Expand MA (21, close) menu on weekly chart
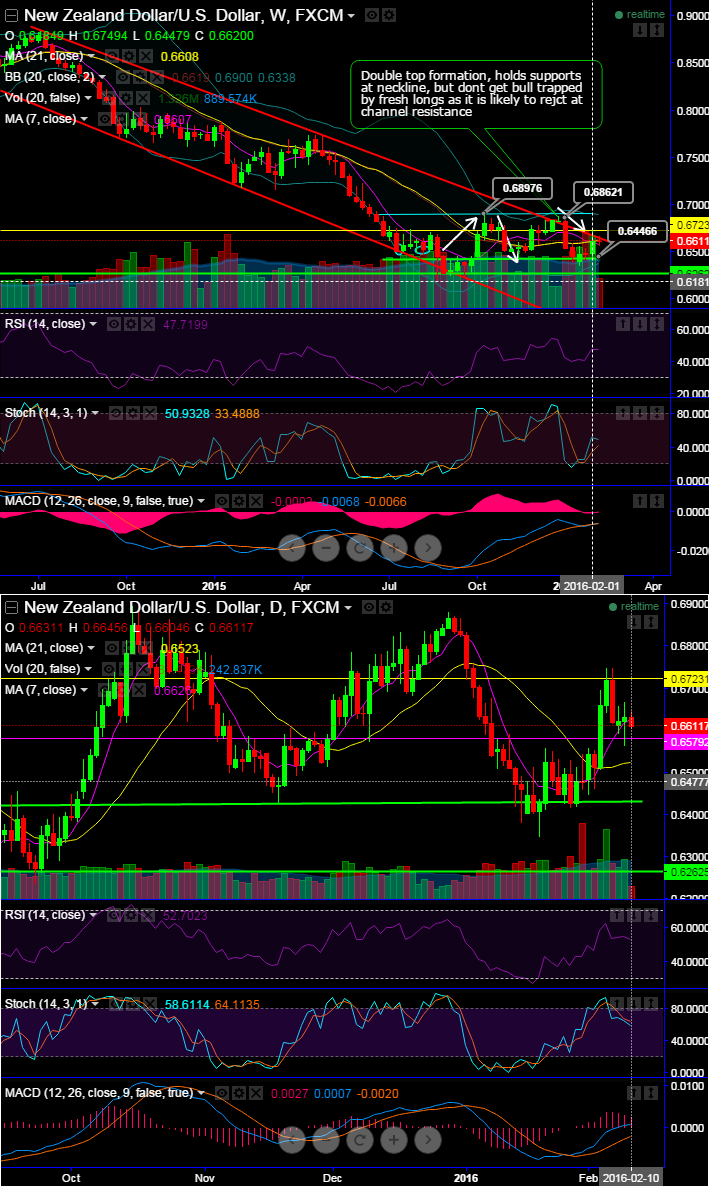This screenshot has height=1186, width=709. 91,56
